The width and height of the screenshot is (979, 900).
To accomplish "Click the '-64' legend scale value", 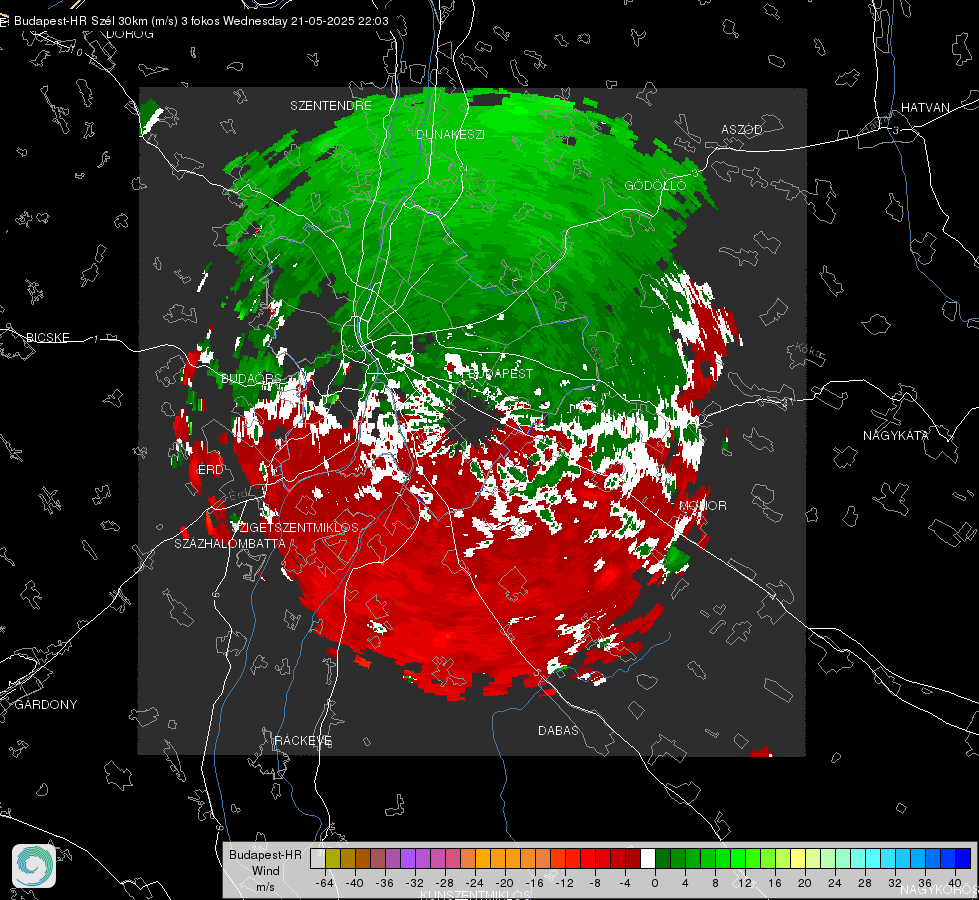I will click(325, 883).
